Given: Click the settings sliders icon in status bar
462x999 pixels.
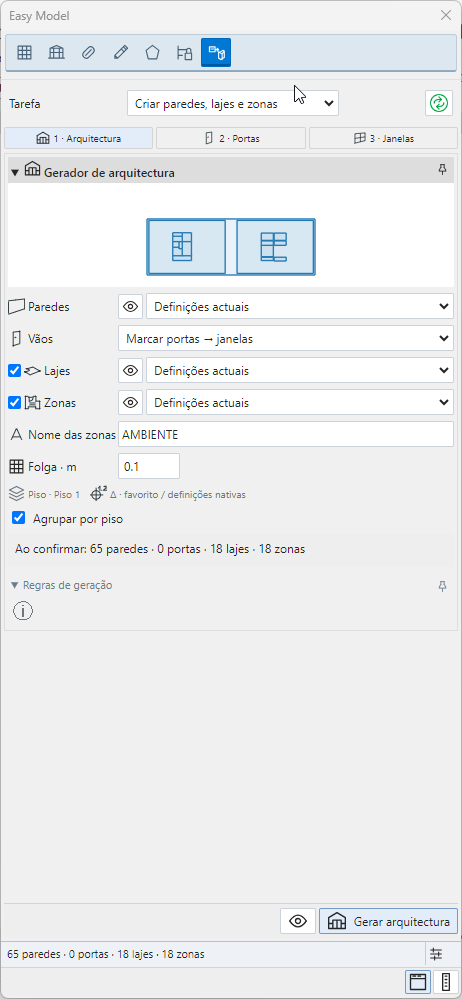Looking at the screenshot, I should coord(436,954).
